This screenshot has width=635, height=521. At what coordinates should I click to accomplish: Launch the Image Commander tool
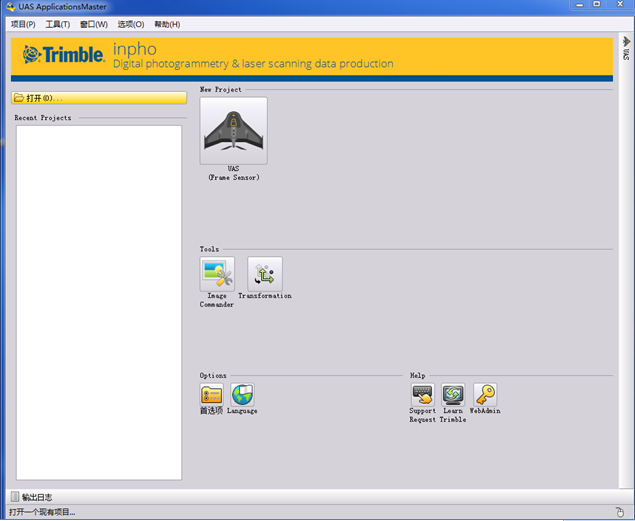(x=217, y=274)
